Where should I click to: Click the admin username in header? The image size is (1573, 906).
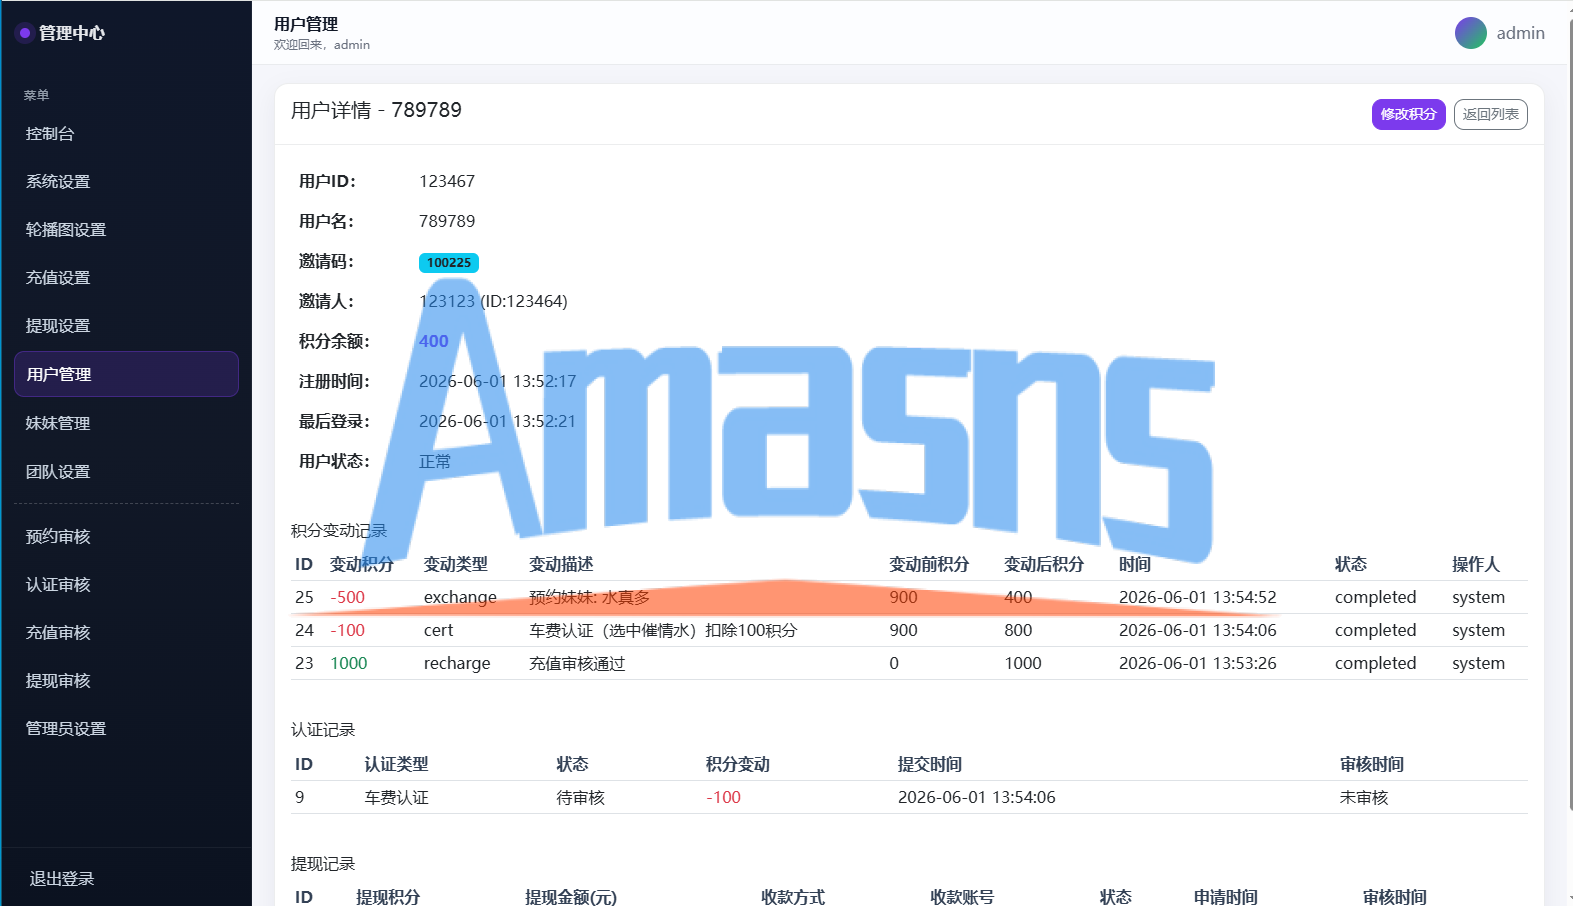[x=1520, y=33]
